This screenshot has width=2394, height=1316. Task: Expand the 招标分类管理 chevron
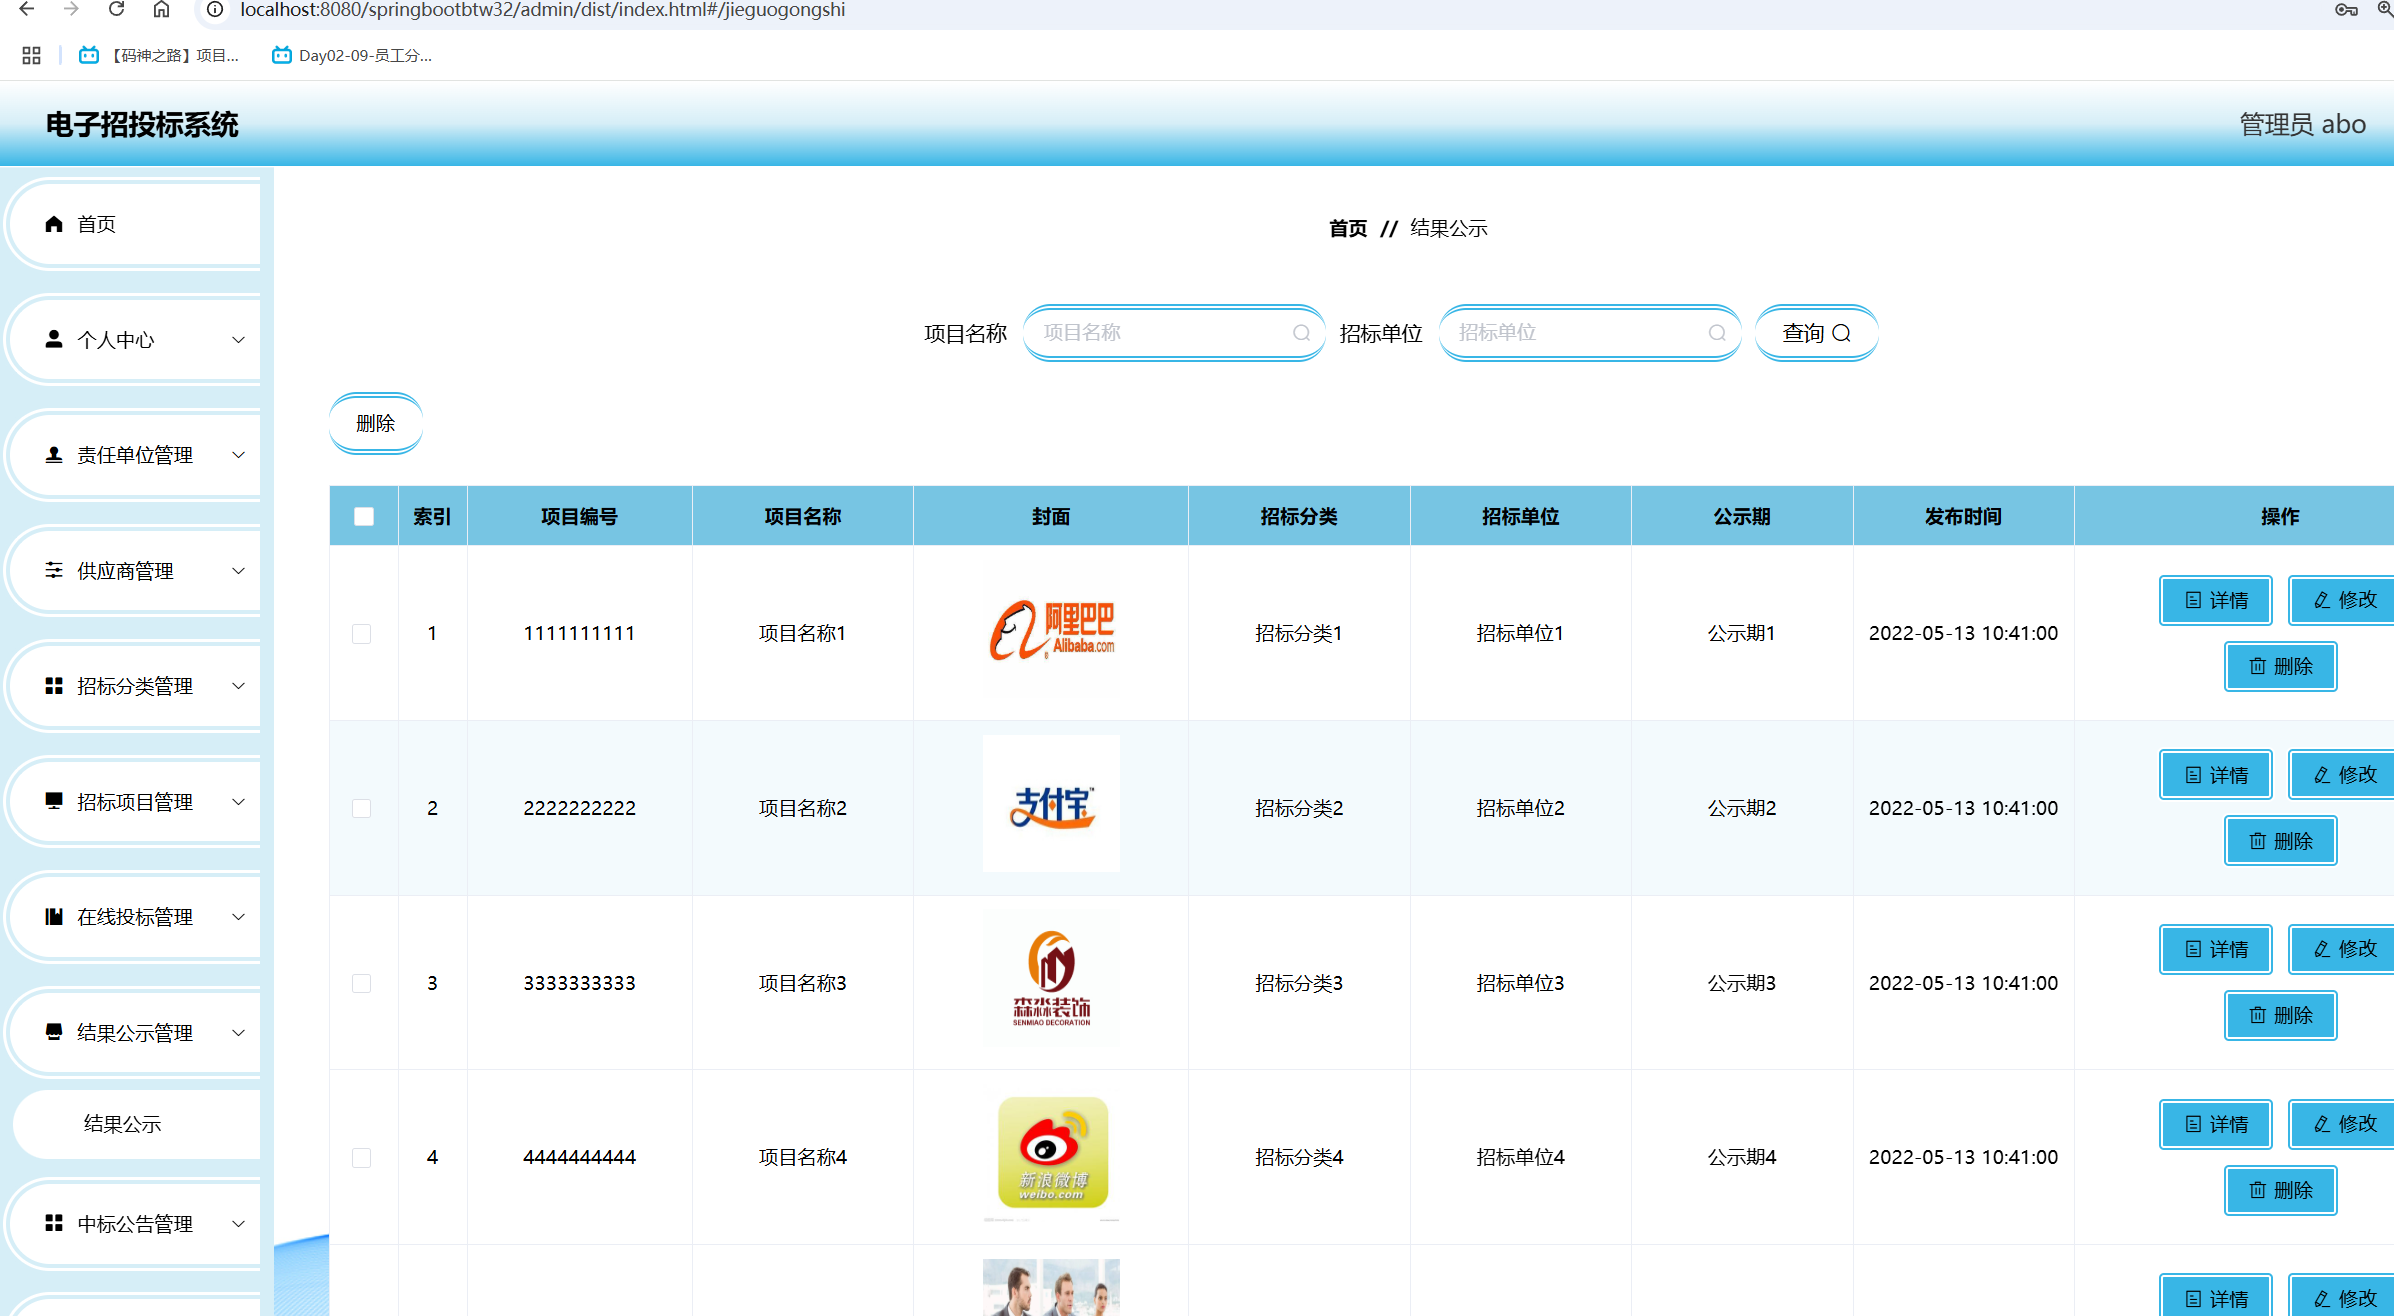(x=238, y=686)
